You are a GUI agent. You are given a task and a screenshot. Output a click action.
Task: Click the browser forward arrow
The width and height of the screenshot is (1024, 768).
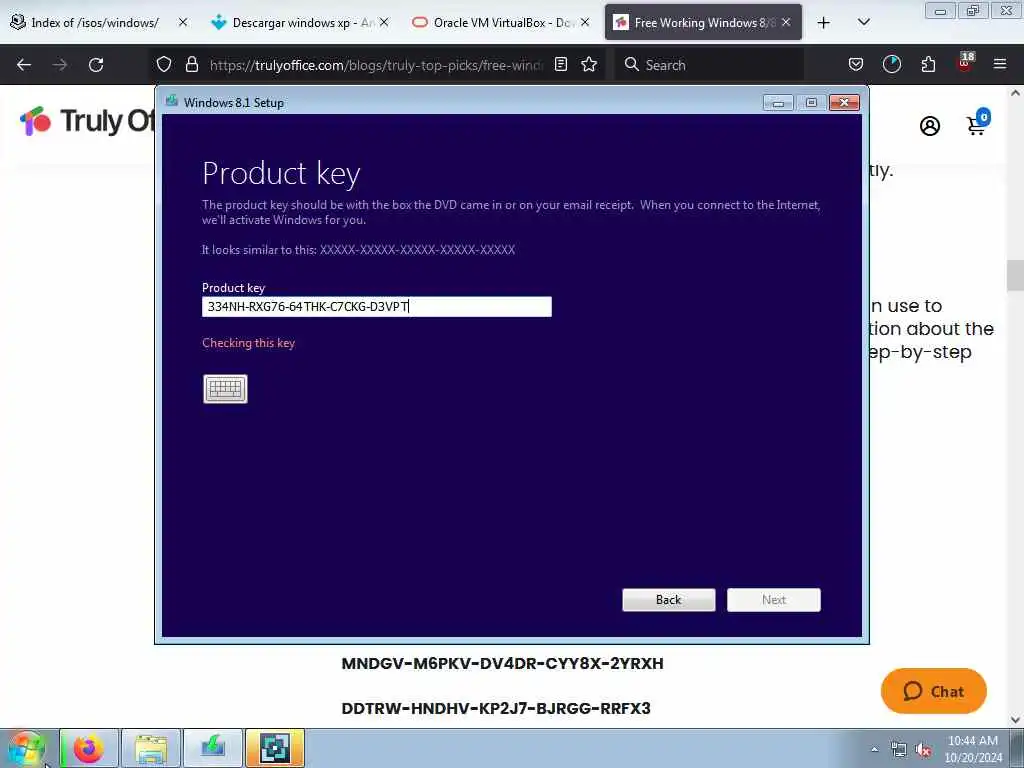coord(60,65)
